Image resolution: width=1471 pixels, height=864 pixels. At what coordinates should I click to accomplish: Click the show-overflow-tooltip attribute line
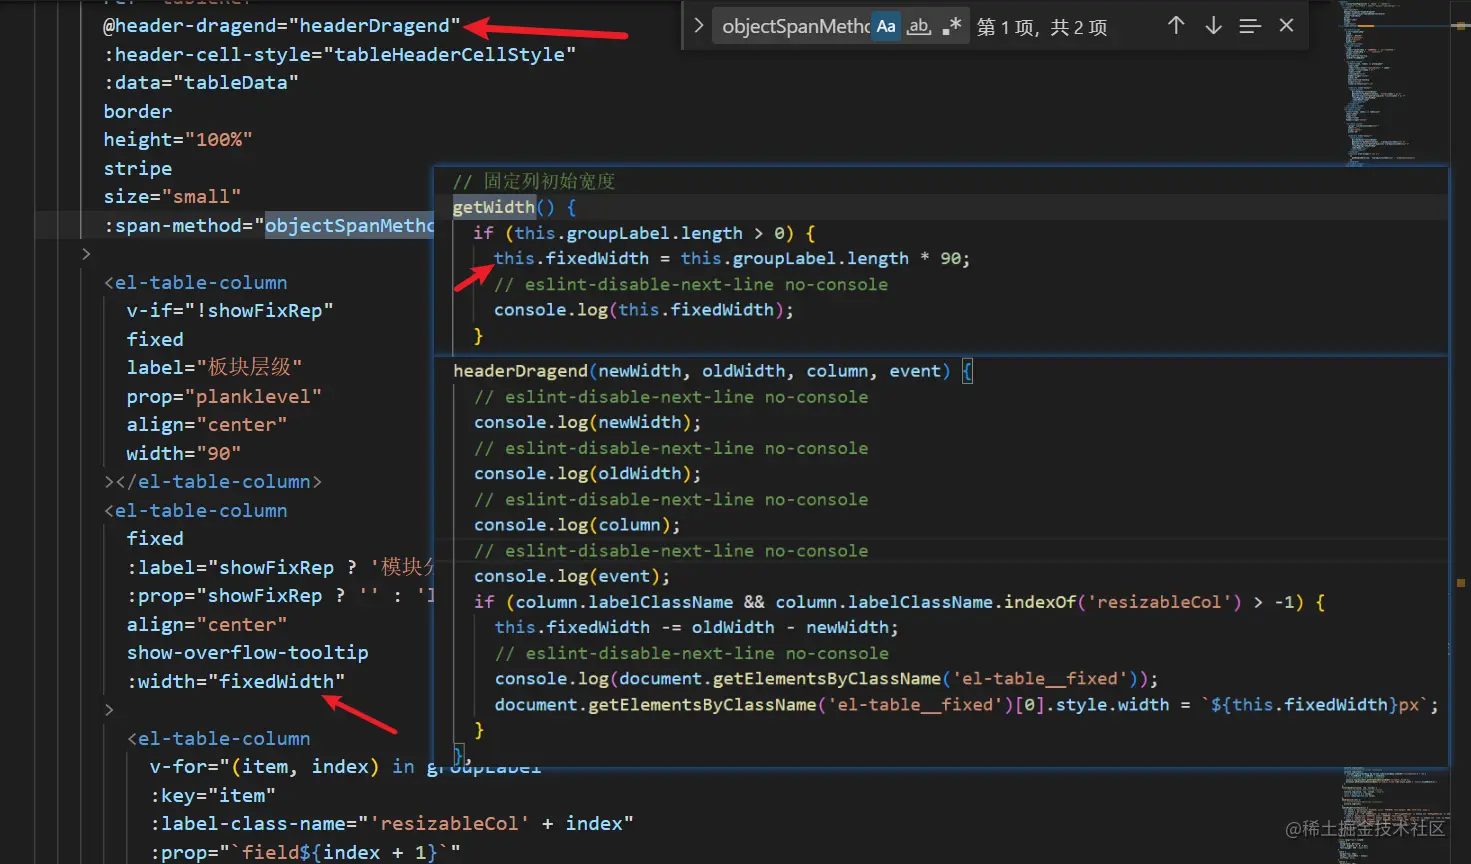[248, 653]
